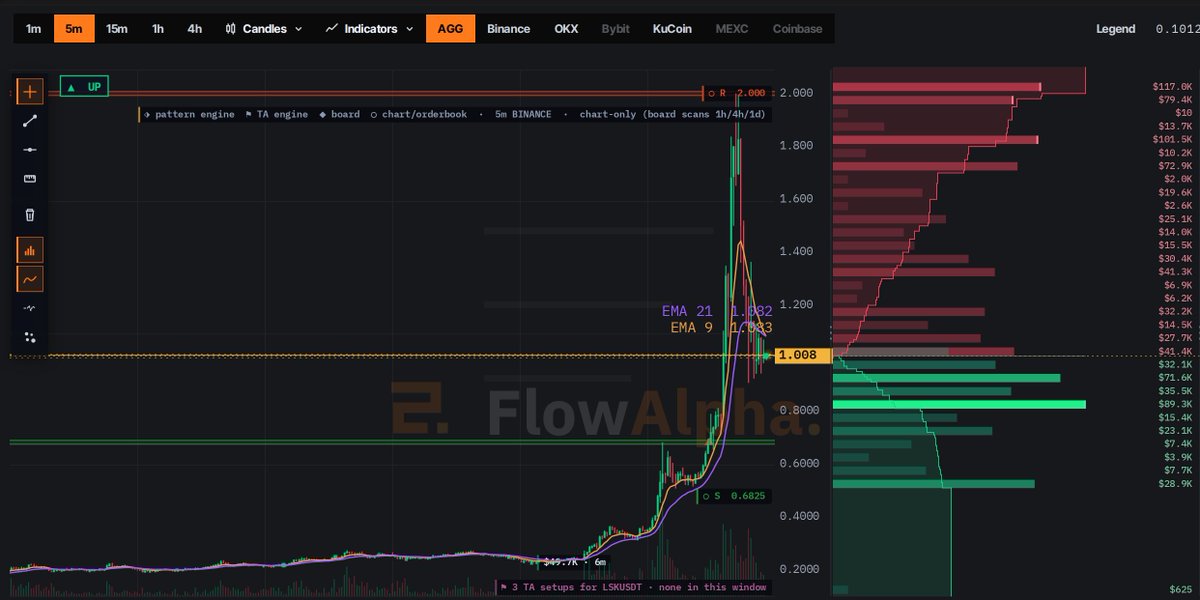Click the 3 TA setups for LSKUSDT note
The width and height of the screenshot is (1200, 600).
tap(634, 587)
